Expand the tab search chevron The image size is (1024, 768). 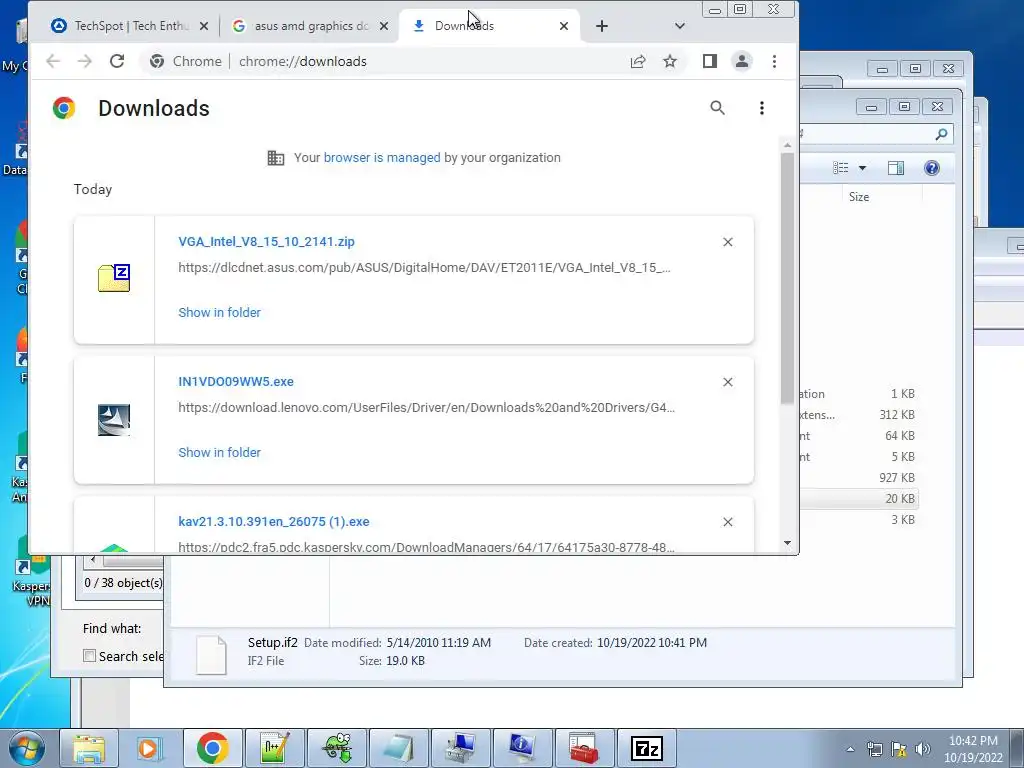[x=680, y=26]
